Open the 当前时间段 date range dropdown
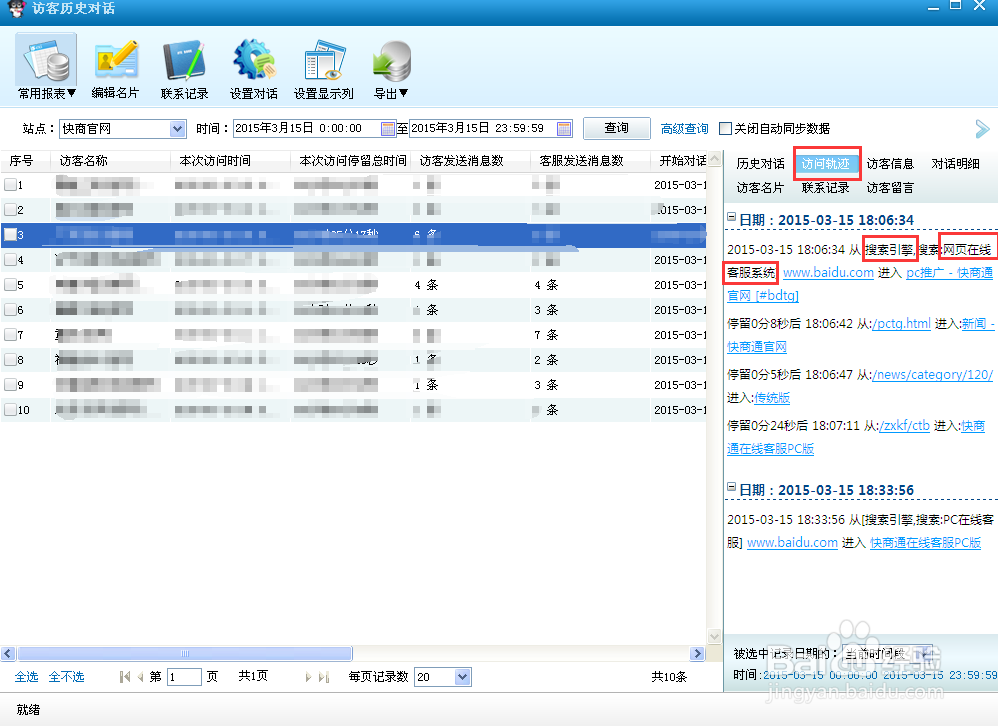The height and width of the screenshot is (726, 998). click(888, 653)
